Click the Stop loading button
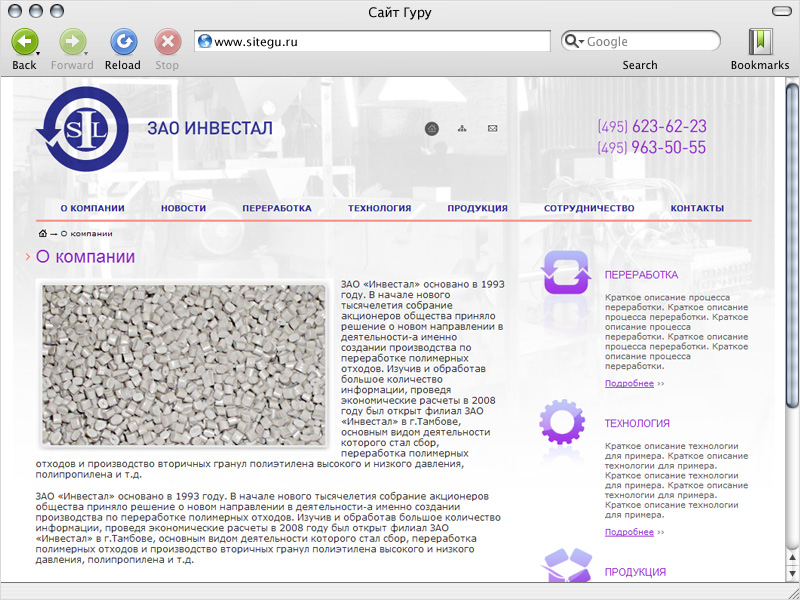Screen dimensions: 800x600 point(168,42)
